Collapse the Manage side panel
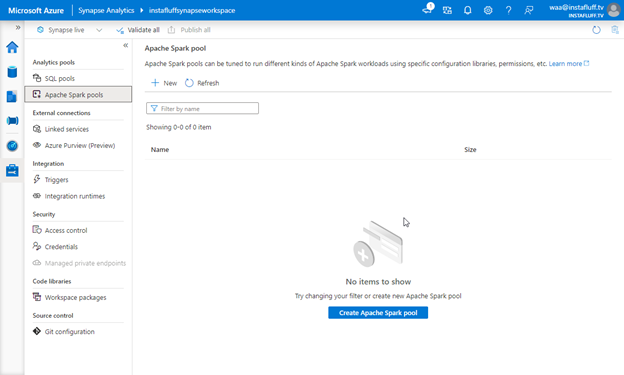624x375 pixels. point(125,45)
